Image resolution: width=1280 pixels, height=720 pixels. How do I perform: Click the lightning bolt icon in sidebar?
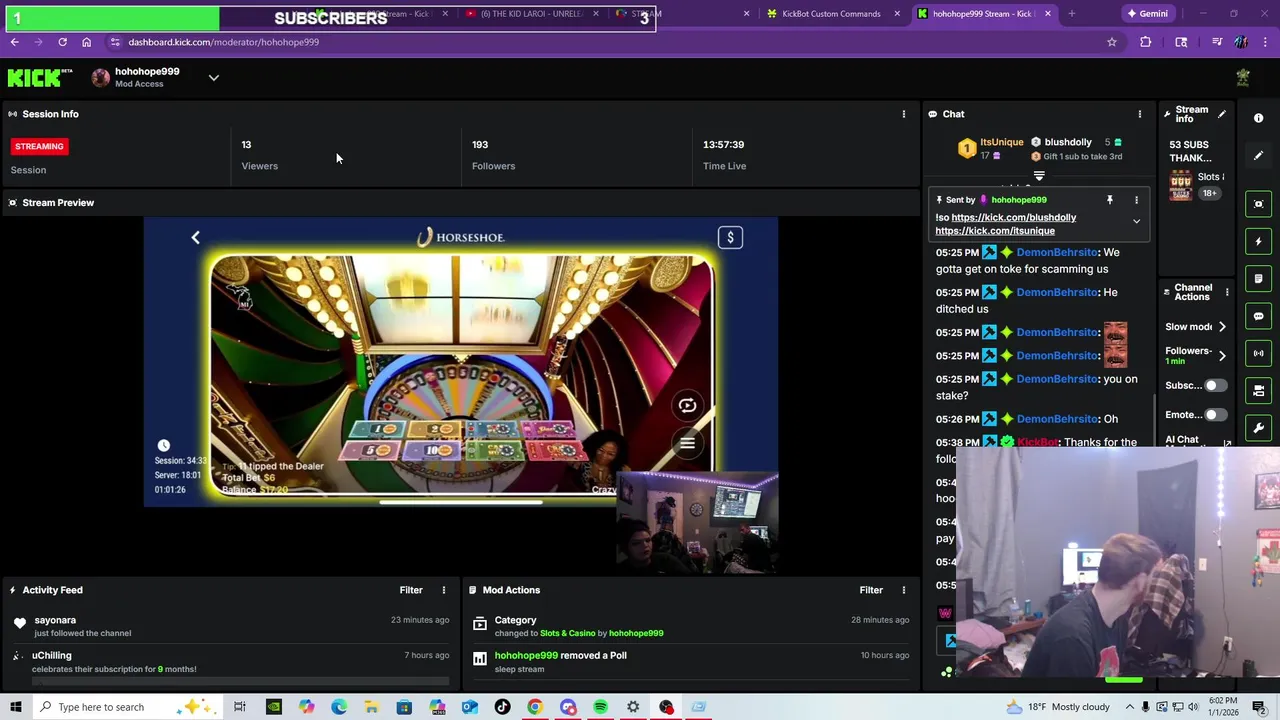(1258, 241)
